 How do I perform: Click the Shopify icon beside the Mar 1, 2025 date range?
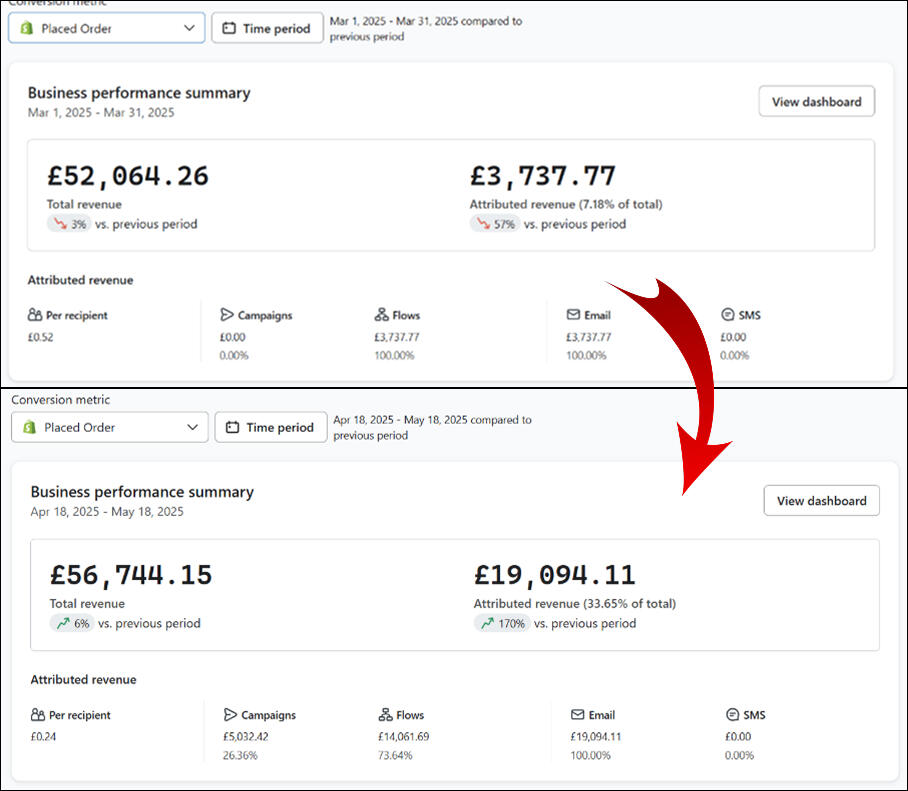[27, 28]
